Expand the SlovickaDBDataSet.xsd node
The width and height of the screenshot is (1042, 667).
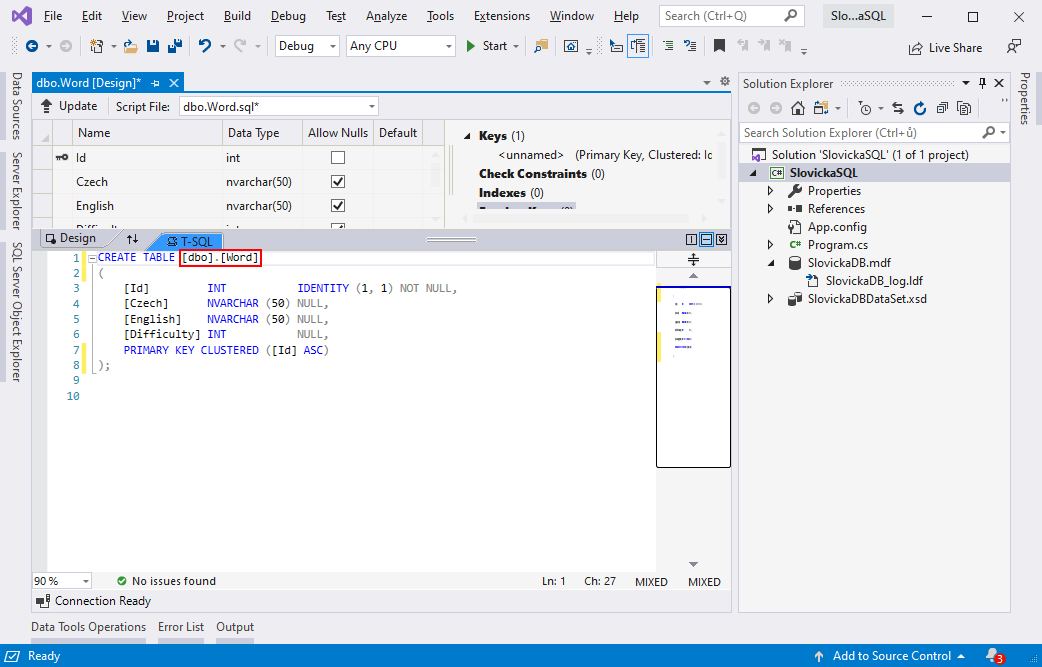[x=770, y=299]
